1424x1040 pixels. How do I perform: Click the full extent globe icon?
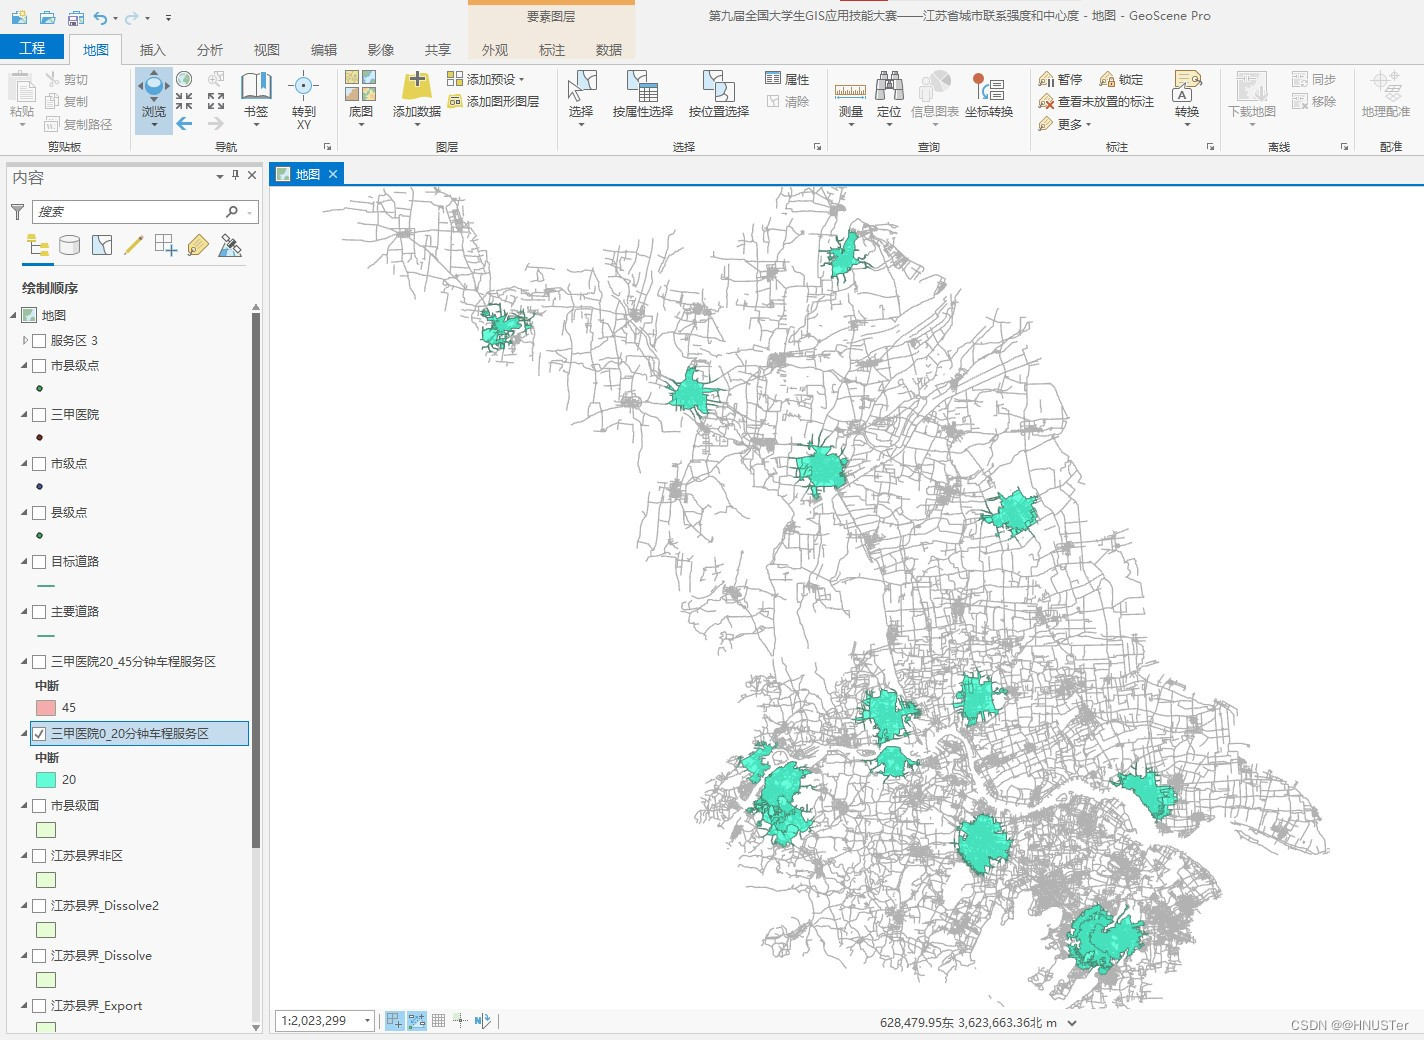184,78
